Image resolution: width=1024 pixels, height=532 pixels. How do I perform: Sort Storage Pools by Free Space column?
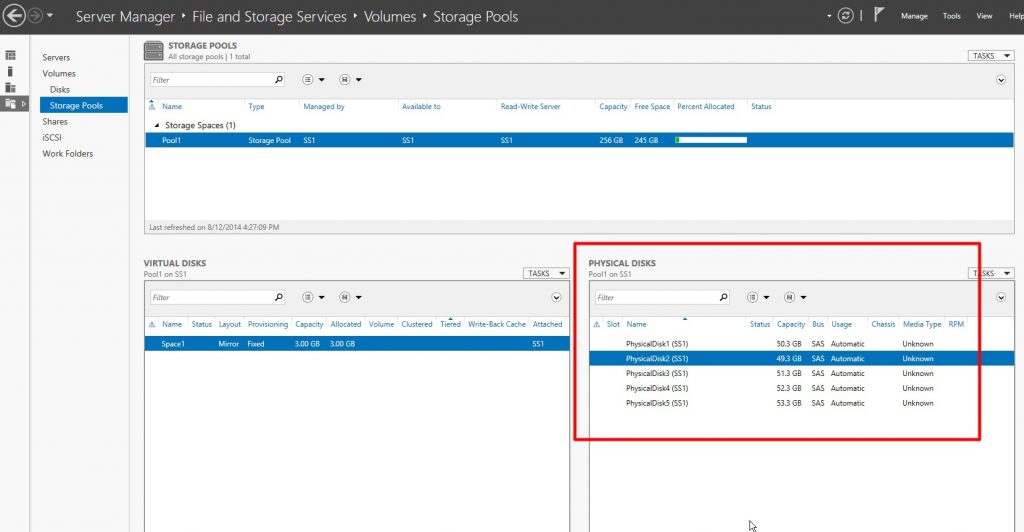[652, 106]
